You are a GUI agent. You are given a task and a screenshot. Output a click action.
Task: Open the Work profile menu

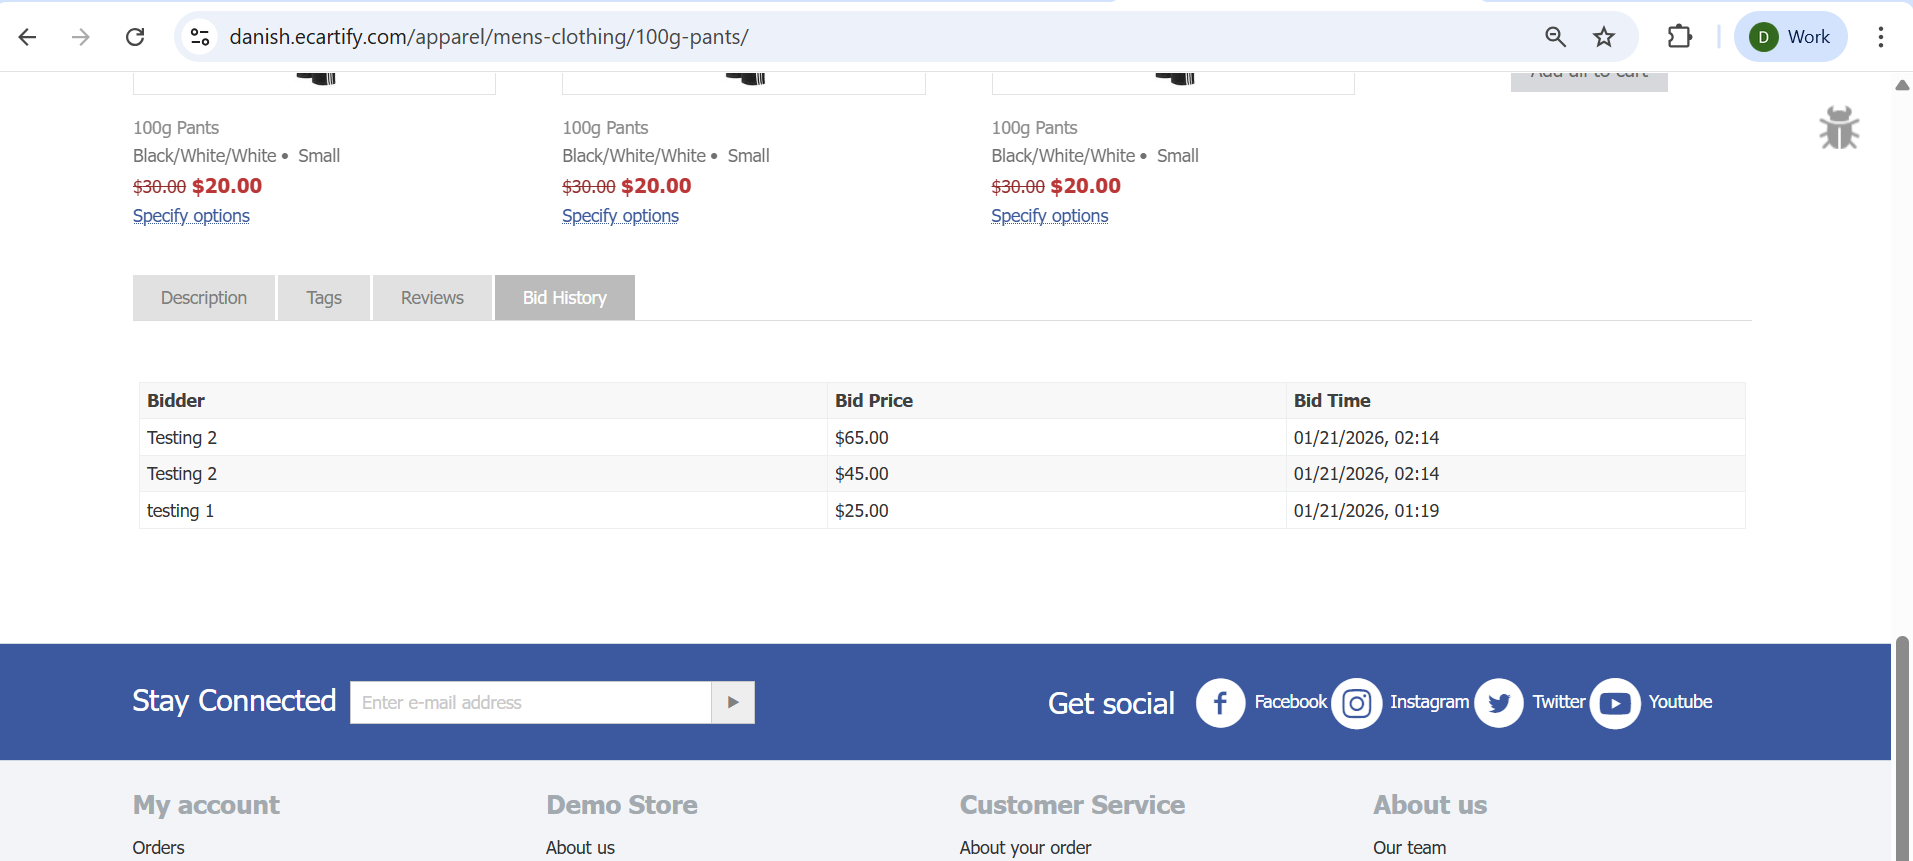(x=1790, y=37)
